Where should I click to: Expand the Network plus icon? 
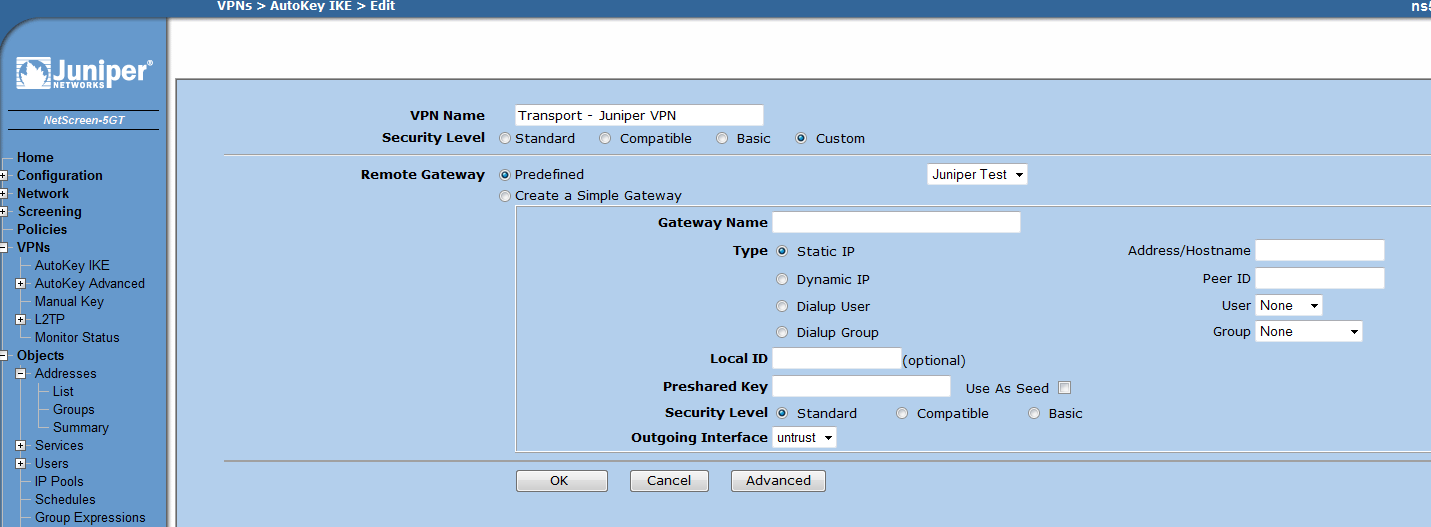4,194
